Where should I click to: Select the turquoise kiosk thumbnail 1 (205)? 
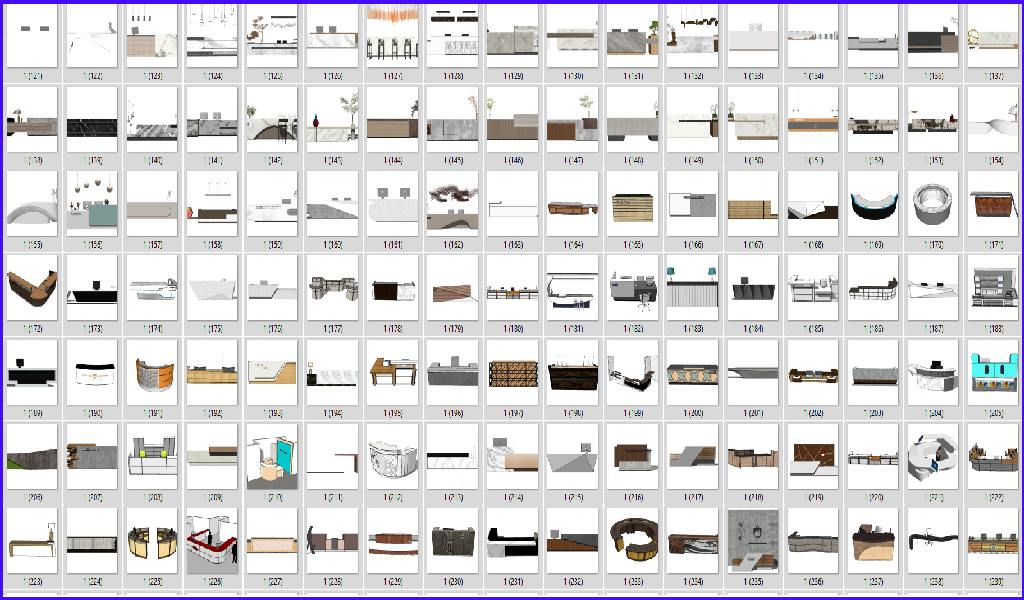[x=993, y=372]
